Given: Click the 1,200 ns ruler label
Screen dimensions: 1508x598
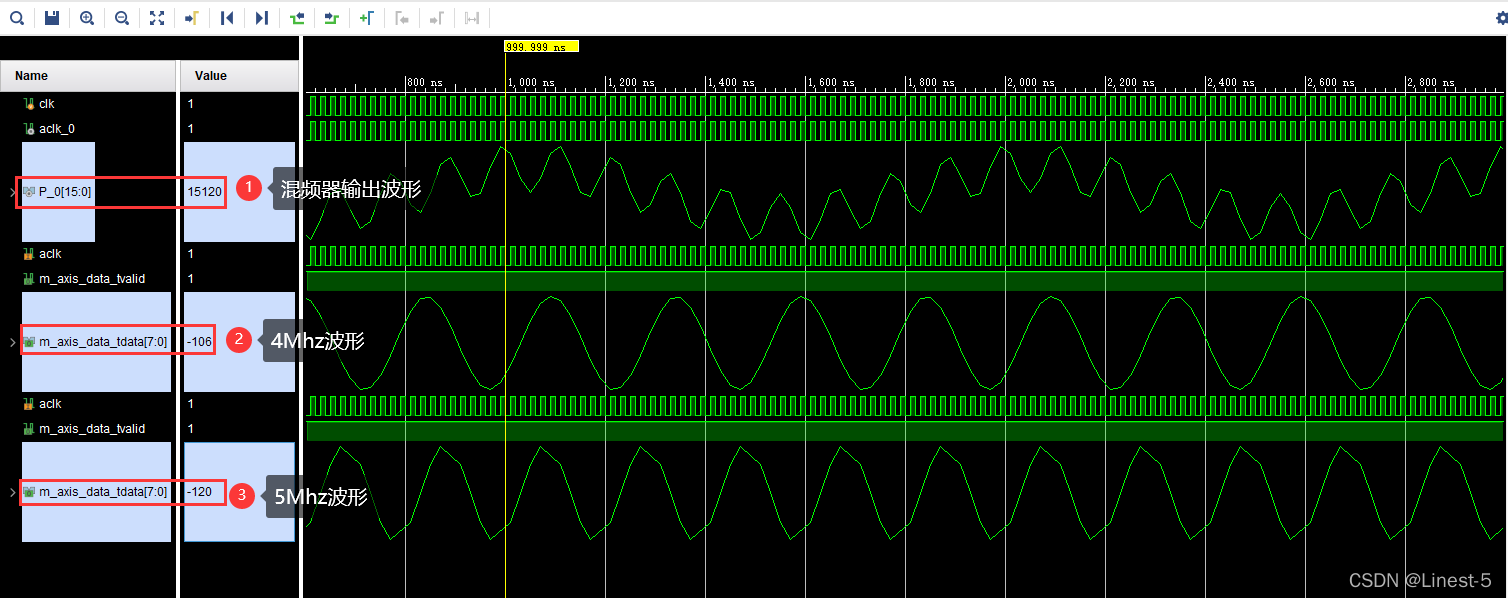Looking at the screenshot, I should point(631,83).
